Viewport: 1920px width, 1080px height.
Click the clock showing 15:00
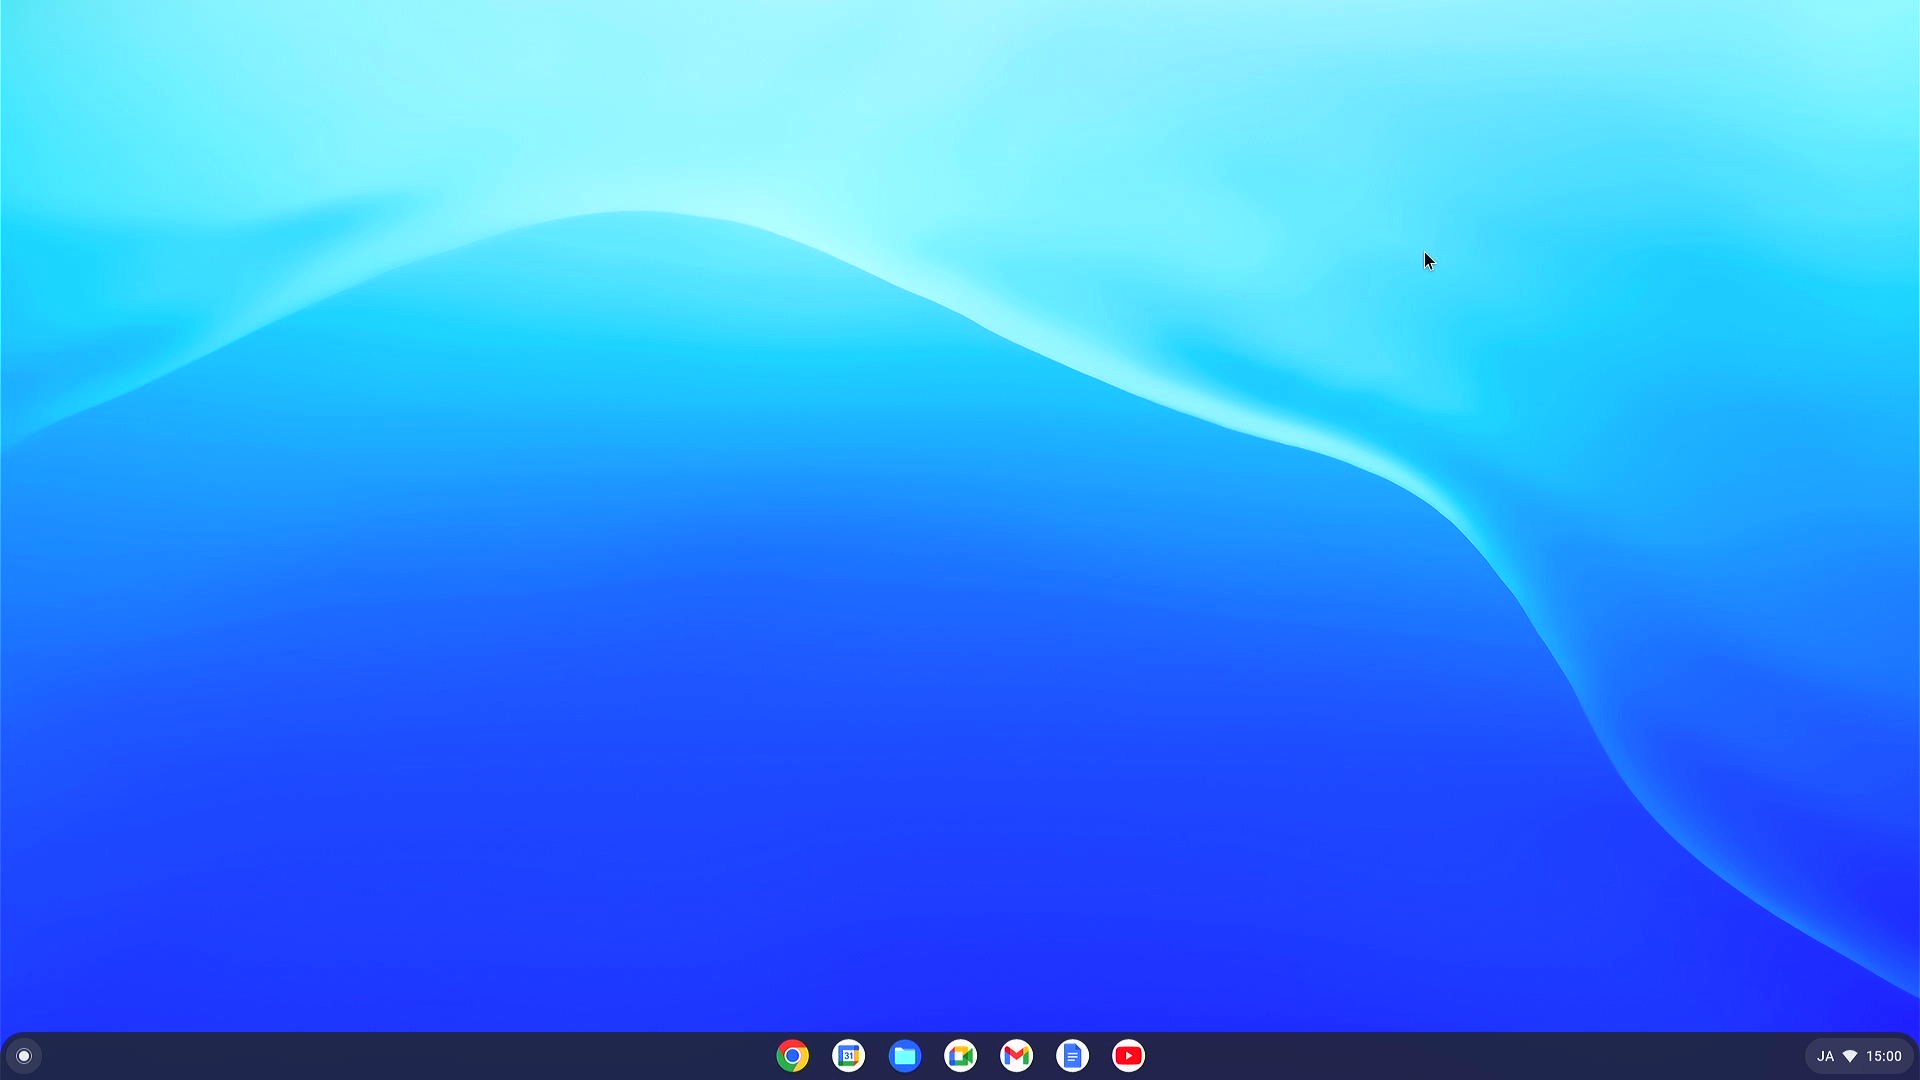1886,1055
